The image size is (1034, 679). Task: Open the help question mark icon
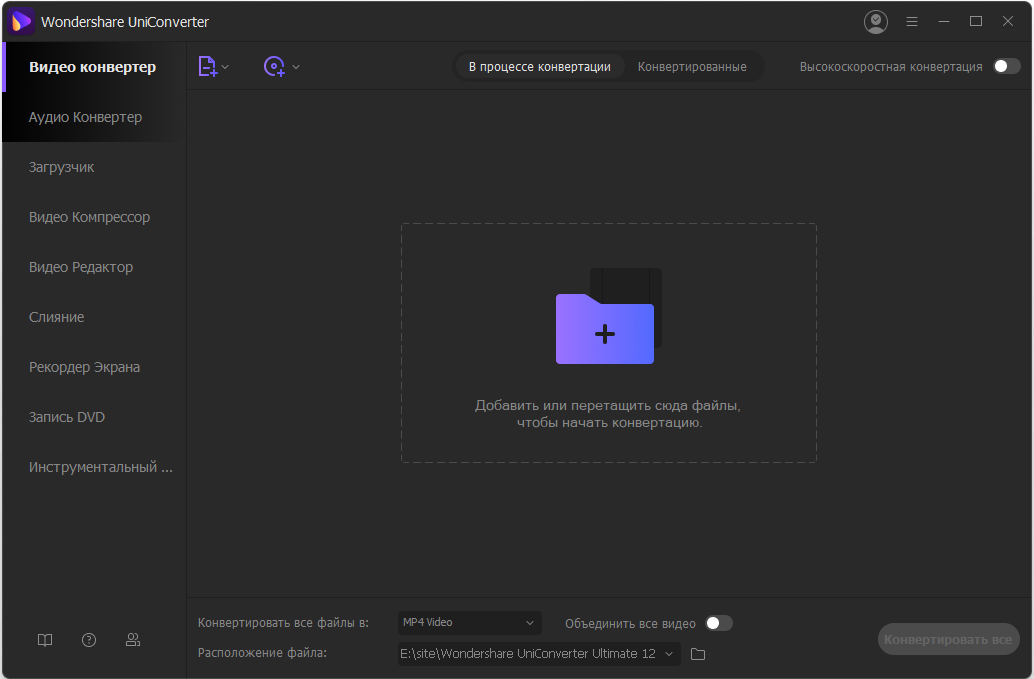[89, 640]
